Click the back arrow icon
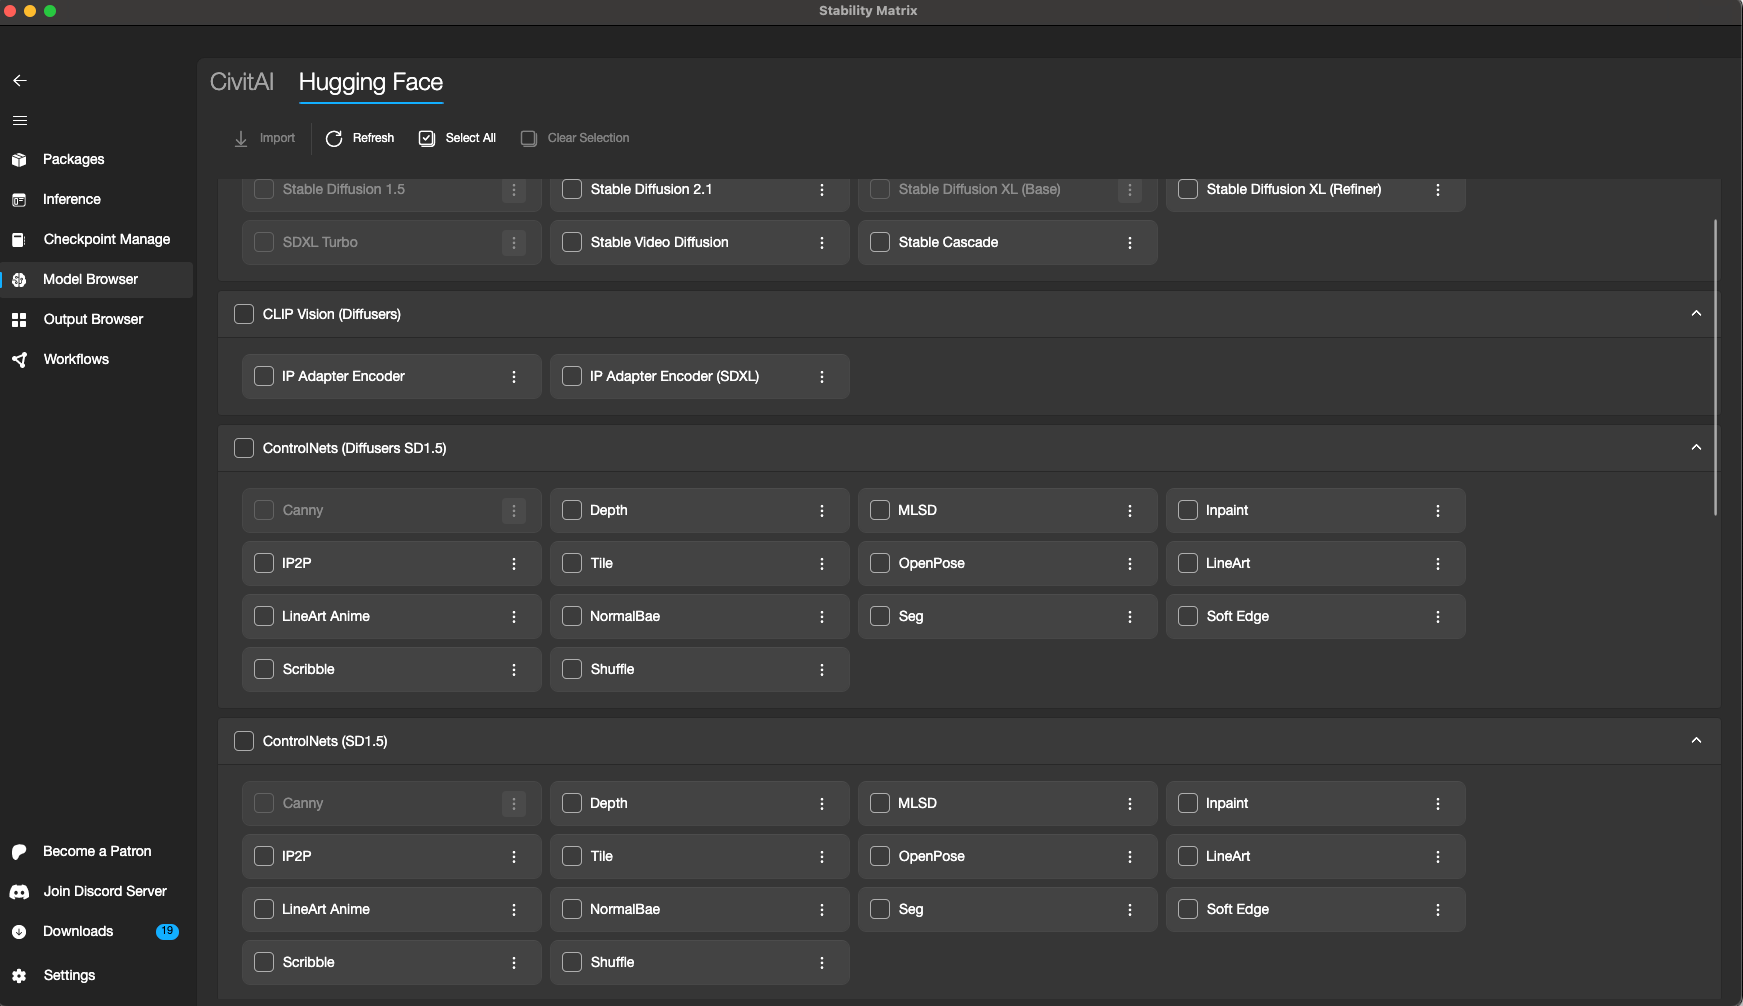Screen dimensions: 1743x1006 [x=19, y=80]
